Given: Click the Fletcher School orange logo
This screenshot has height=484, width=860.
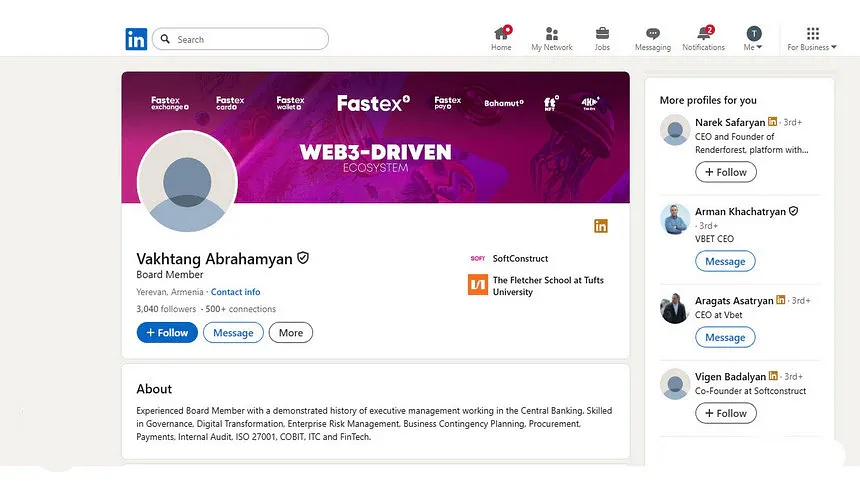Looking at the screenshot, I should coord(478,285).
